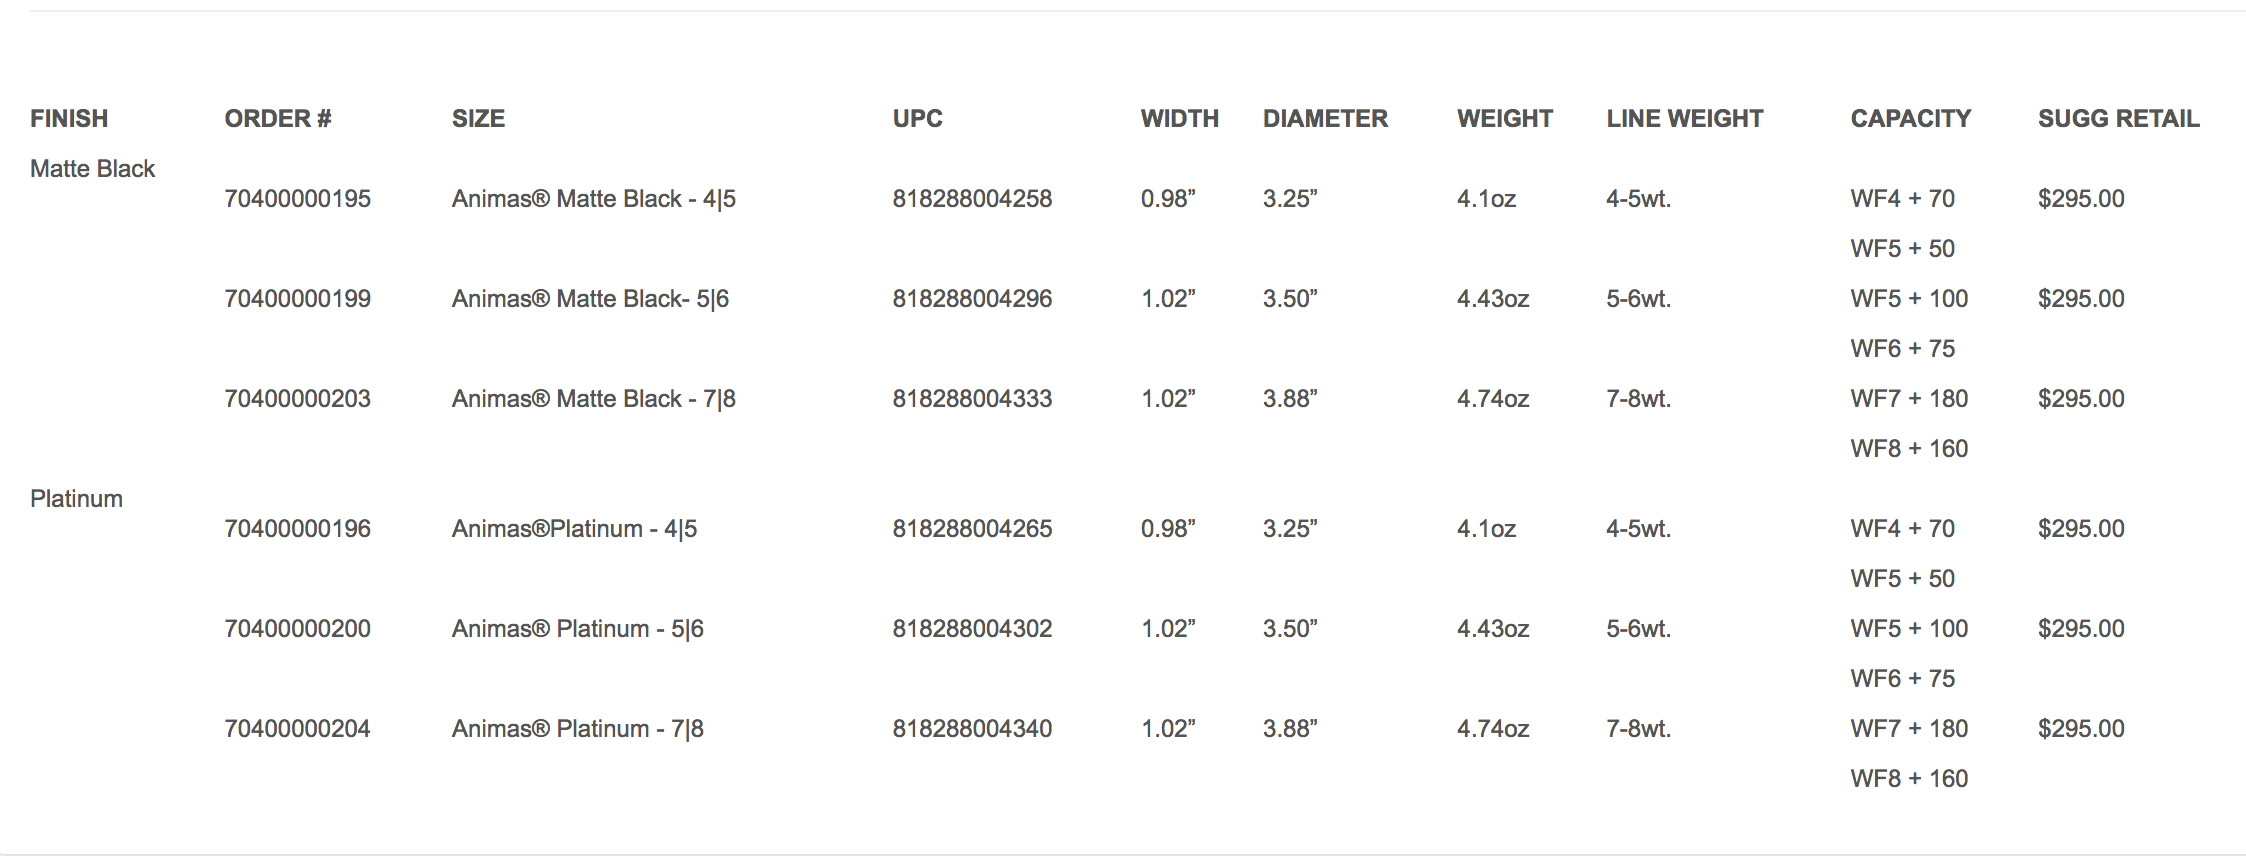Select Animas Matte Black - 7|8 size
2246x856 pixels.
coord(593,399)
